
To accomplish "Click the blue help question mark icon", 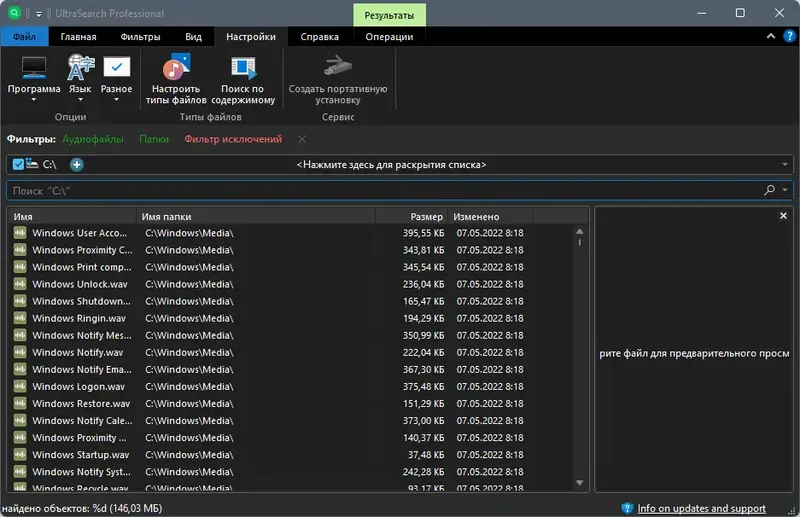I will click(789, 36).
